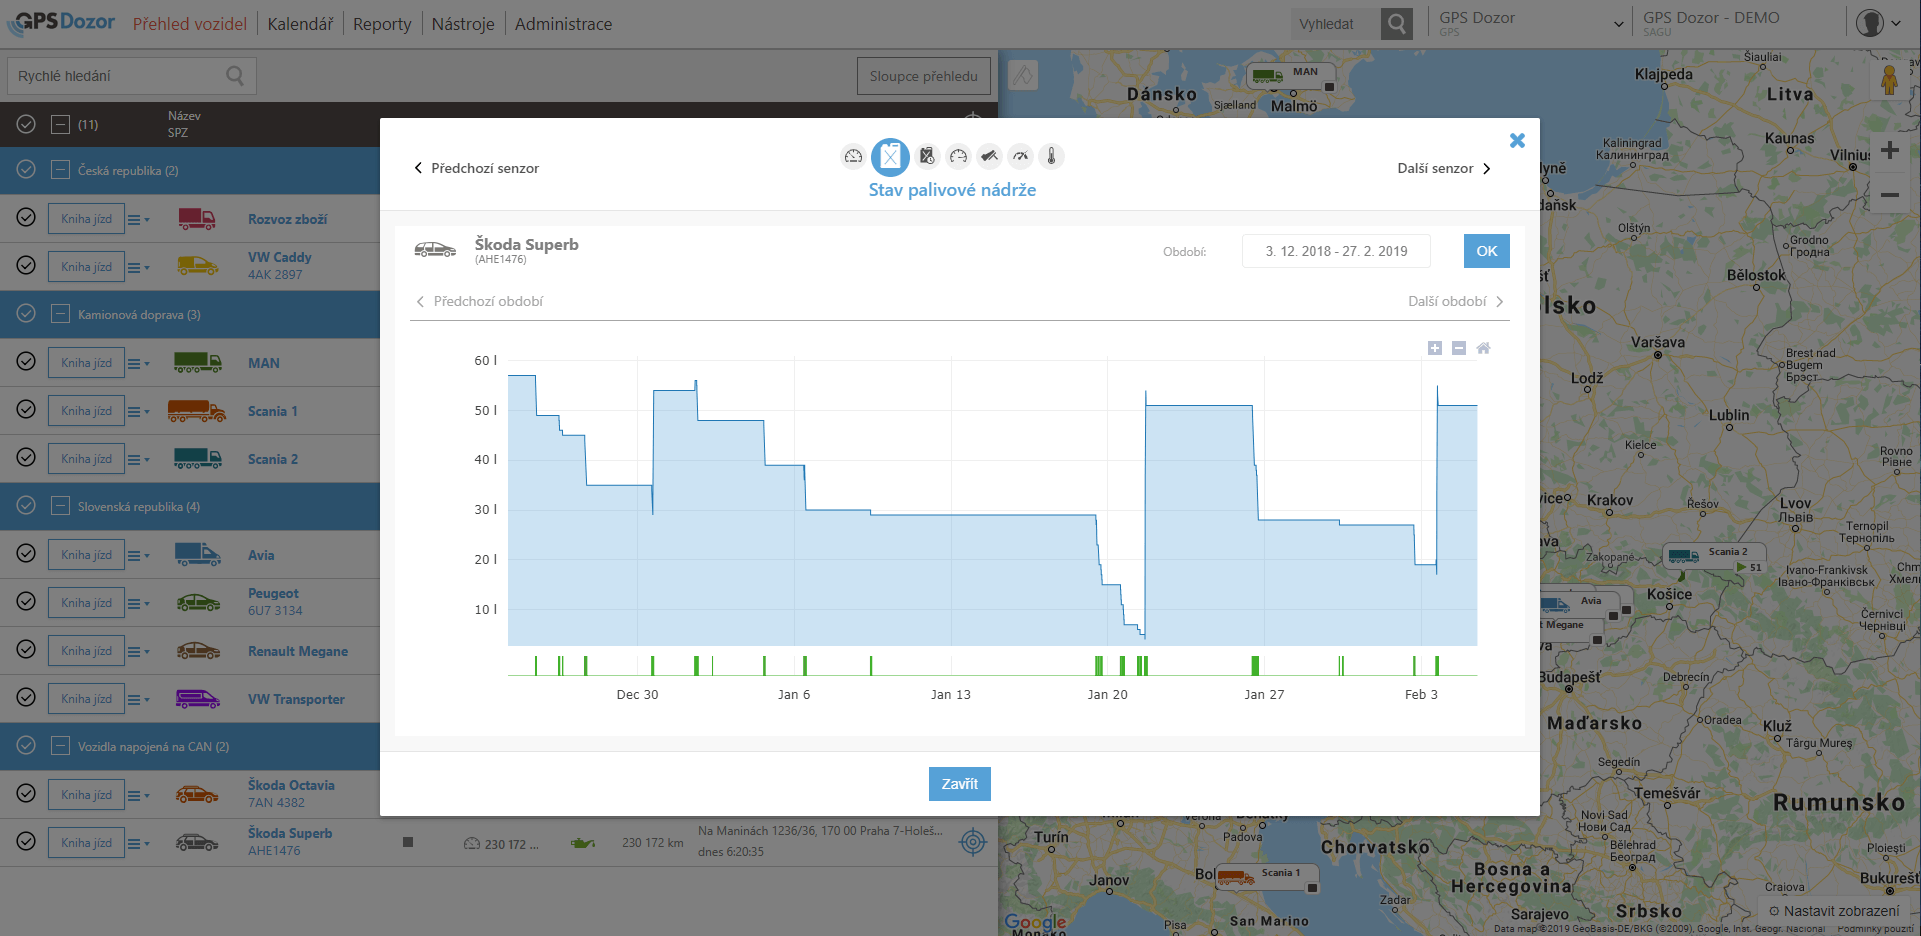
Task: Open the Kalendář menu
Action: (x=300, y=24)
